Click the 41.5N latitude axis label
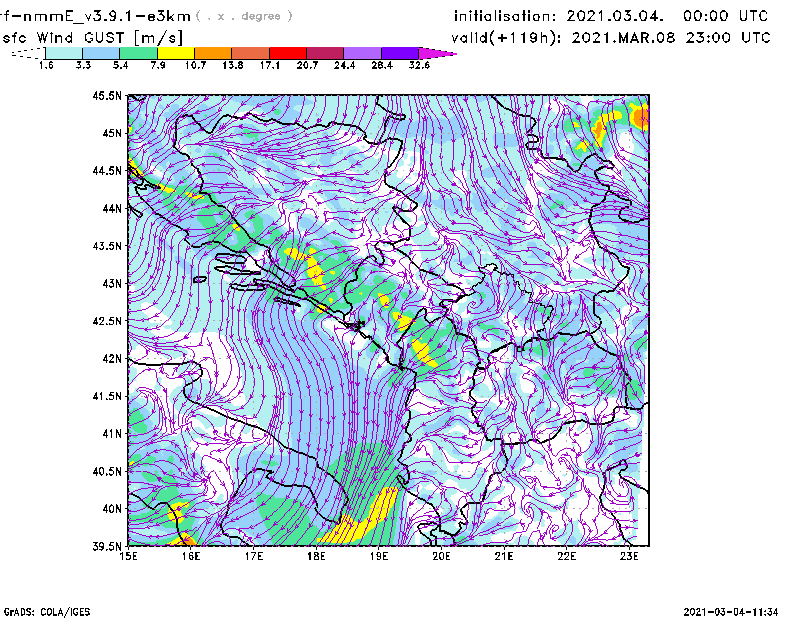The width and height of the screenshot is (800, 618). click(107, 396)
